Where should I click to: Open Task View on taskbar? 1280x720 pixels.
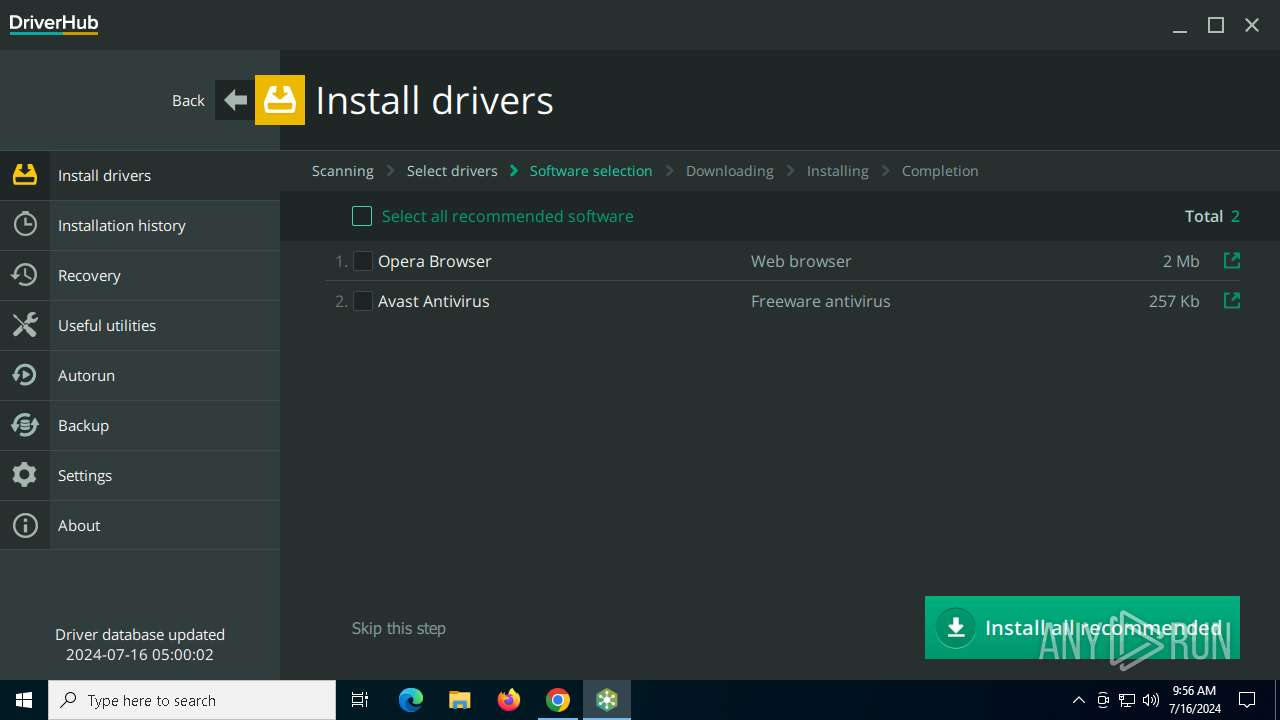pos(360,700)
